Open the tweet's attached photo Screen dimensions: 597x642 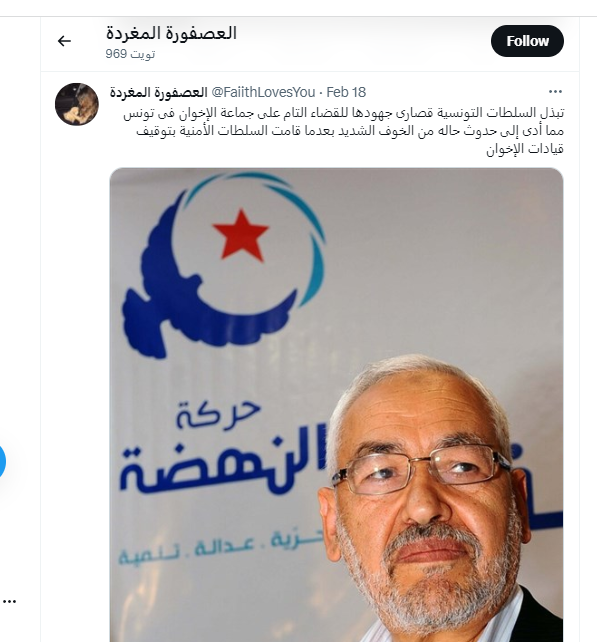click(336, 405)
